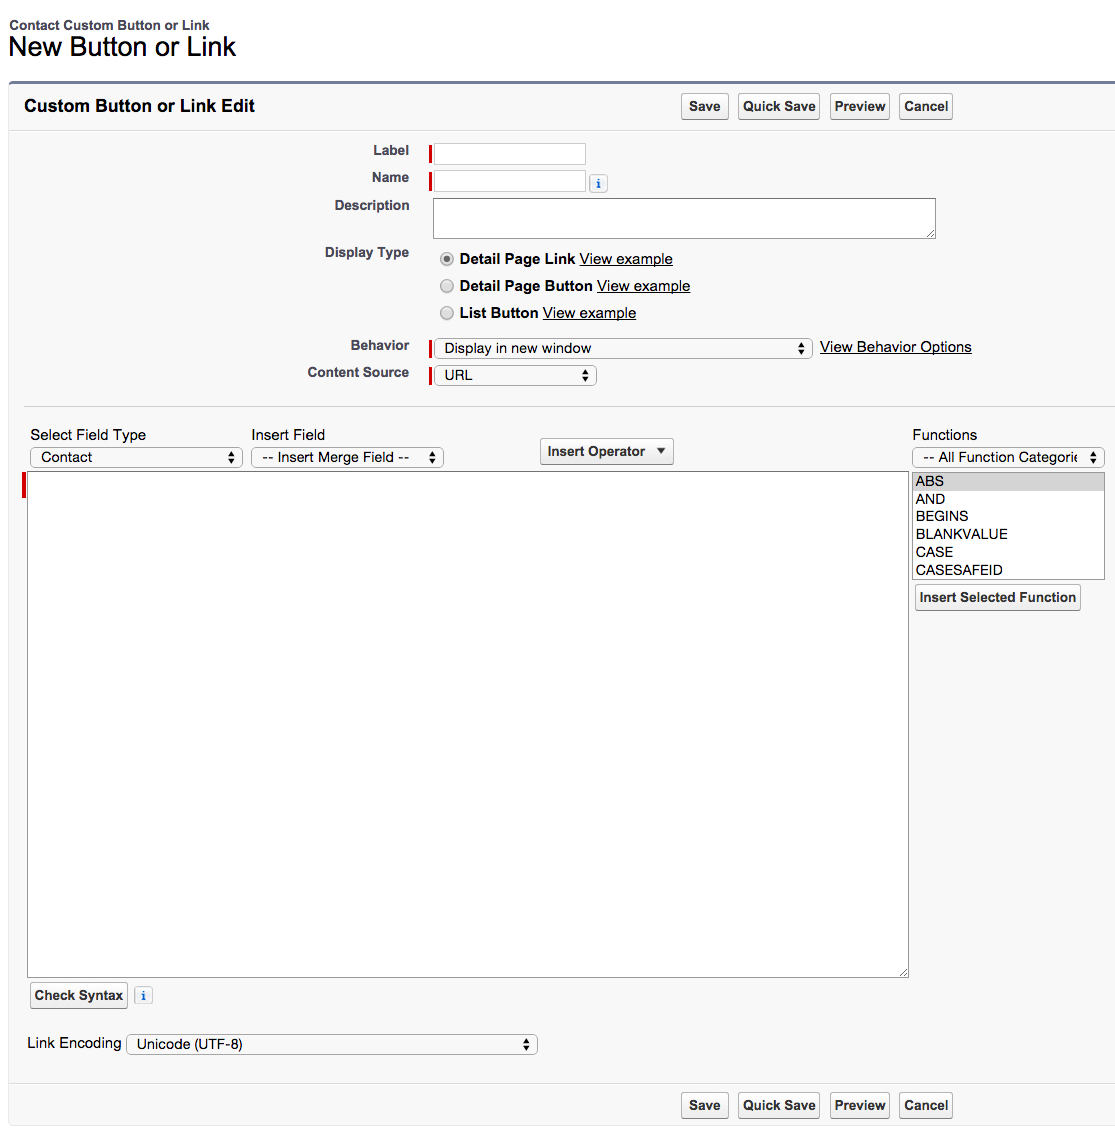Click the info icon beside Name field
This screenshot has width=1115, height=1139.
point(598,183)
